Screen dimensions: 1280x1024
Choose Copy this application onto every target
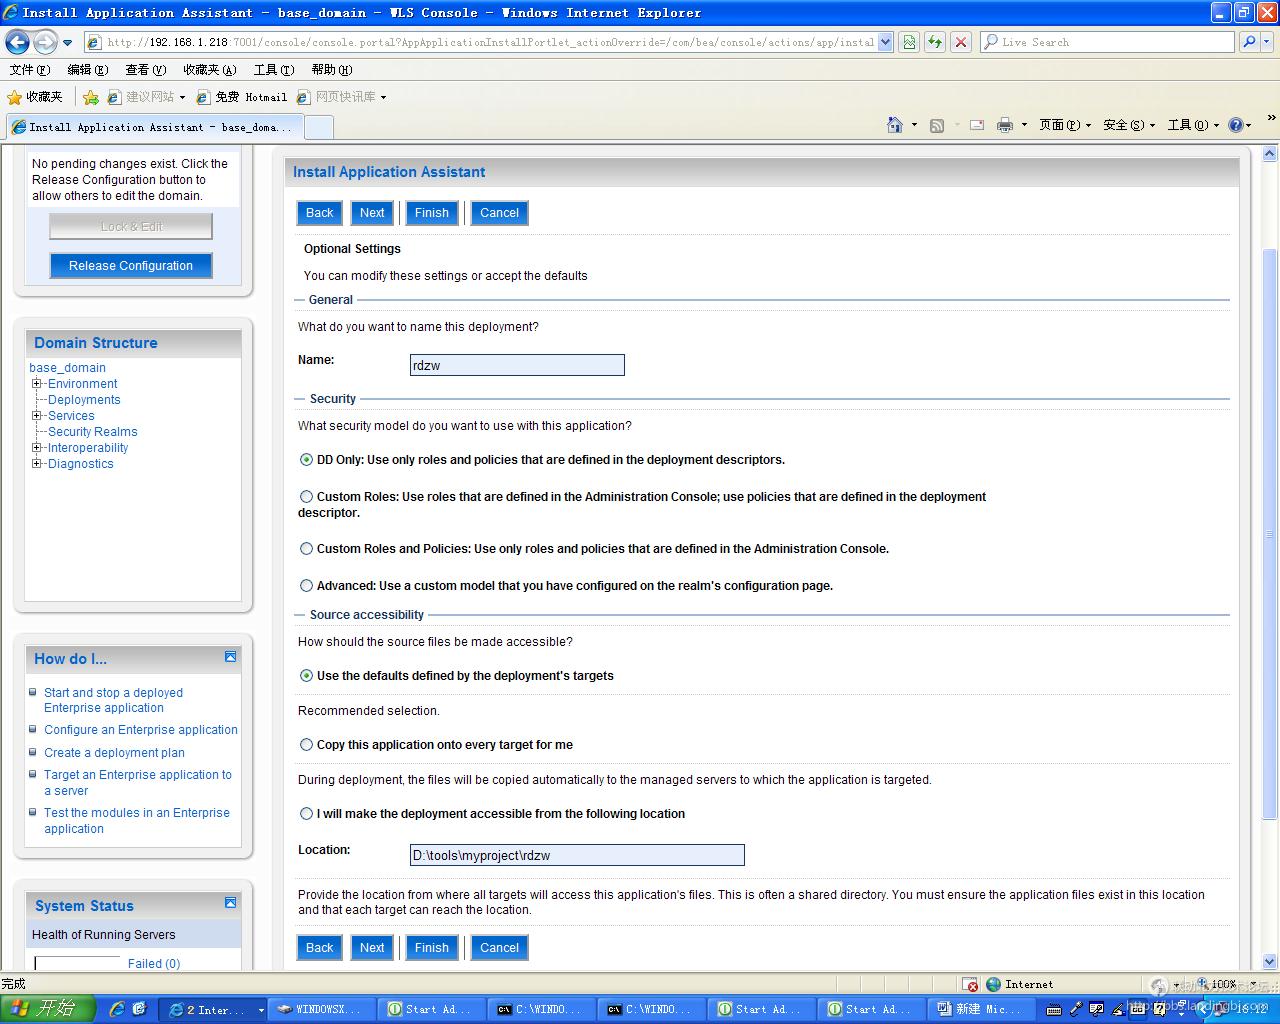306,745
